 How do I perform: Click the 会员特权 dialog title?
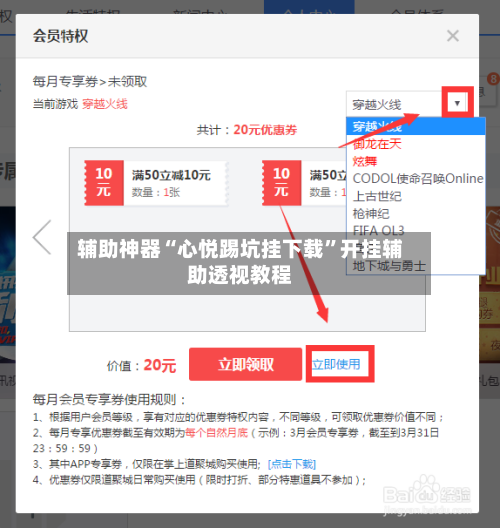[x=60, y=36]
